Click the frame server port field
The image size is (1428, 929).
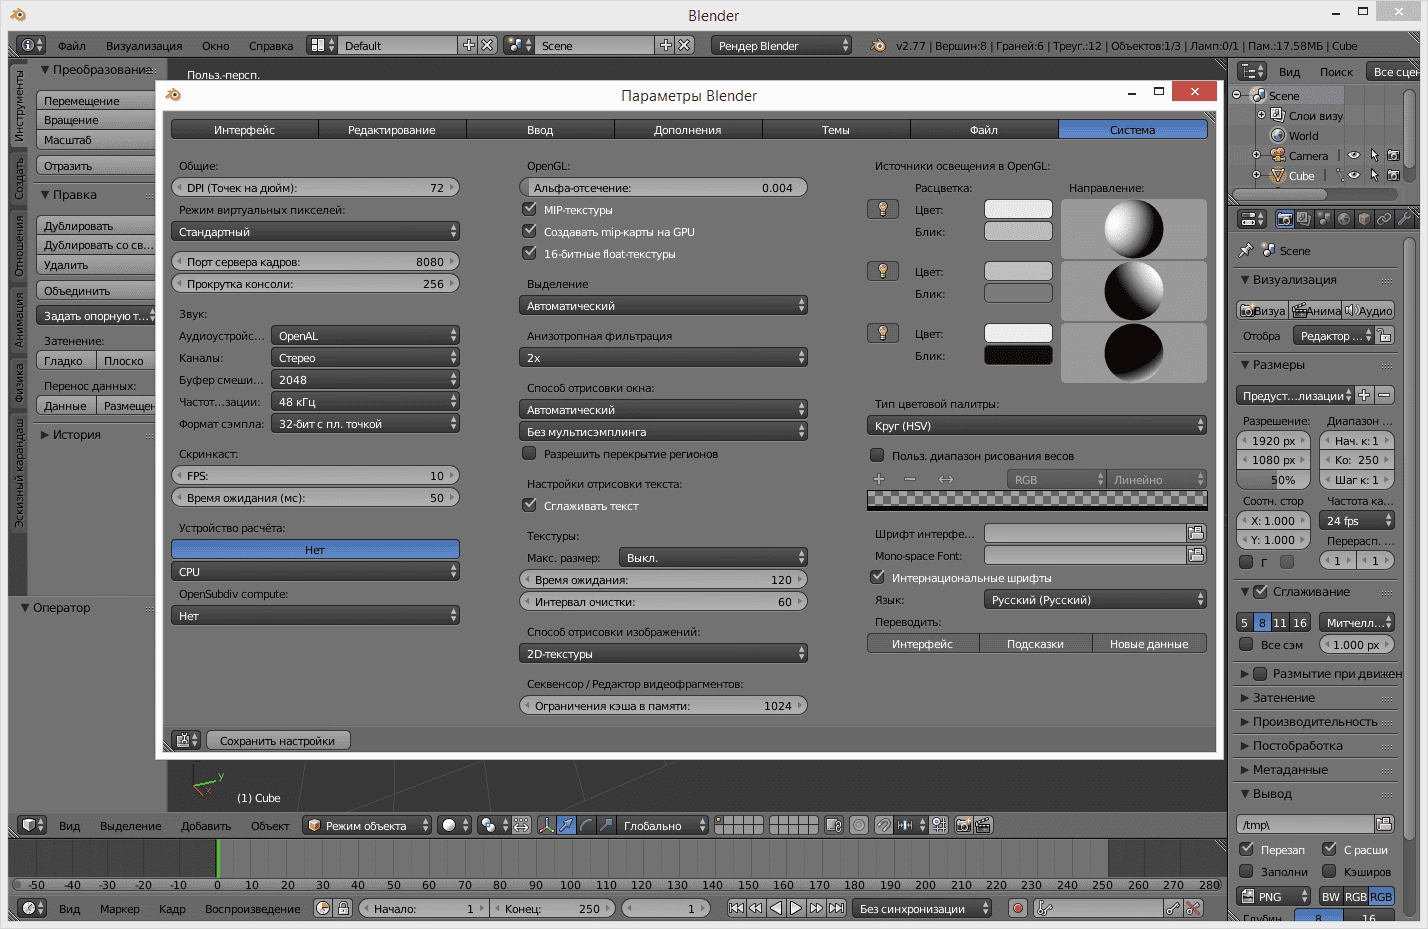click(315, 261)
